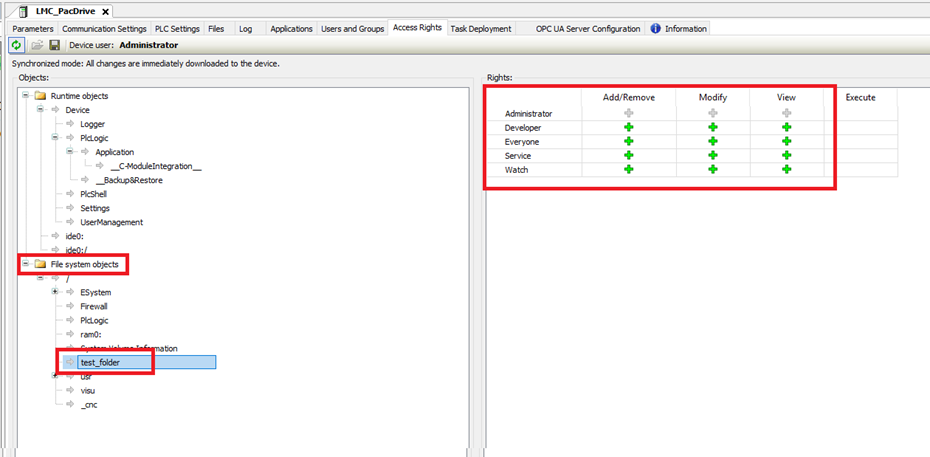Collapse the Runtime objects tree node

tap(26, 96)
